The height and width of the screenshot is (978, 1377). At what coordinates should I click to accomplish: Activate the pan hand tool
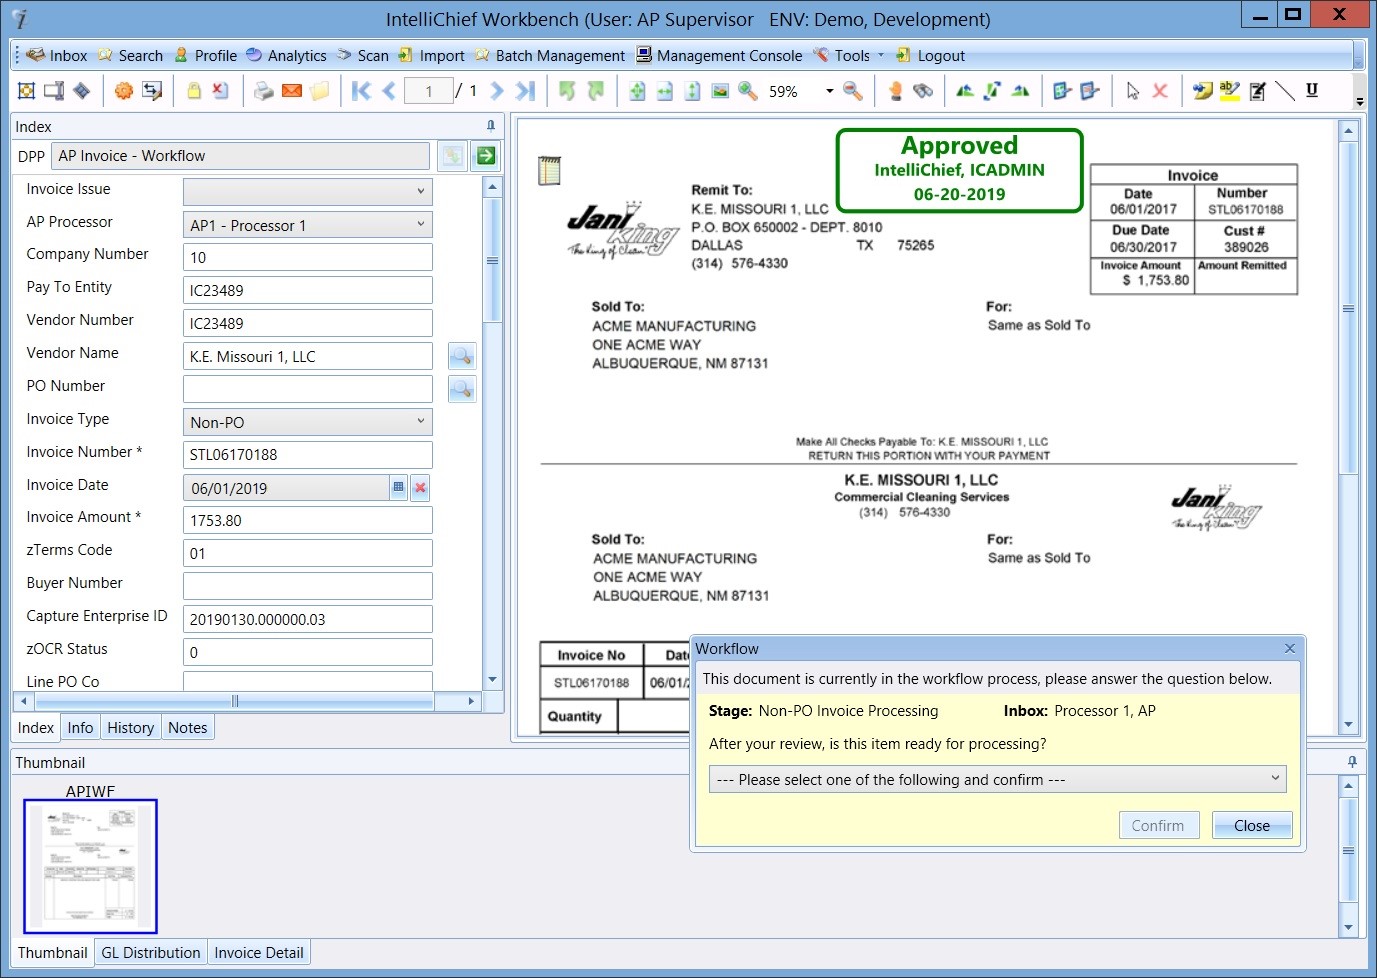coord(895,90)
